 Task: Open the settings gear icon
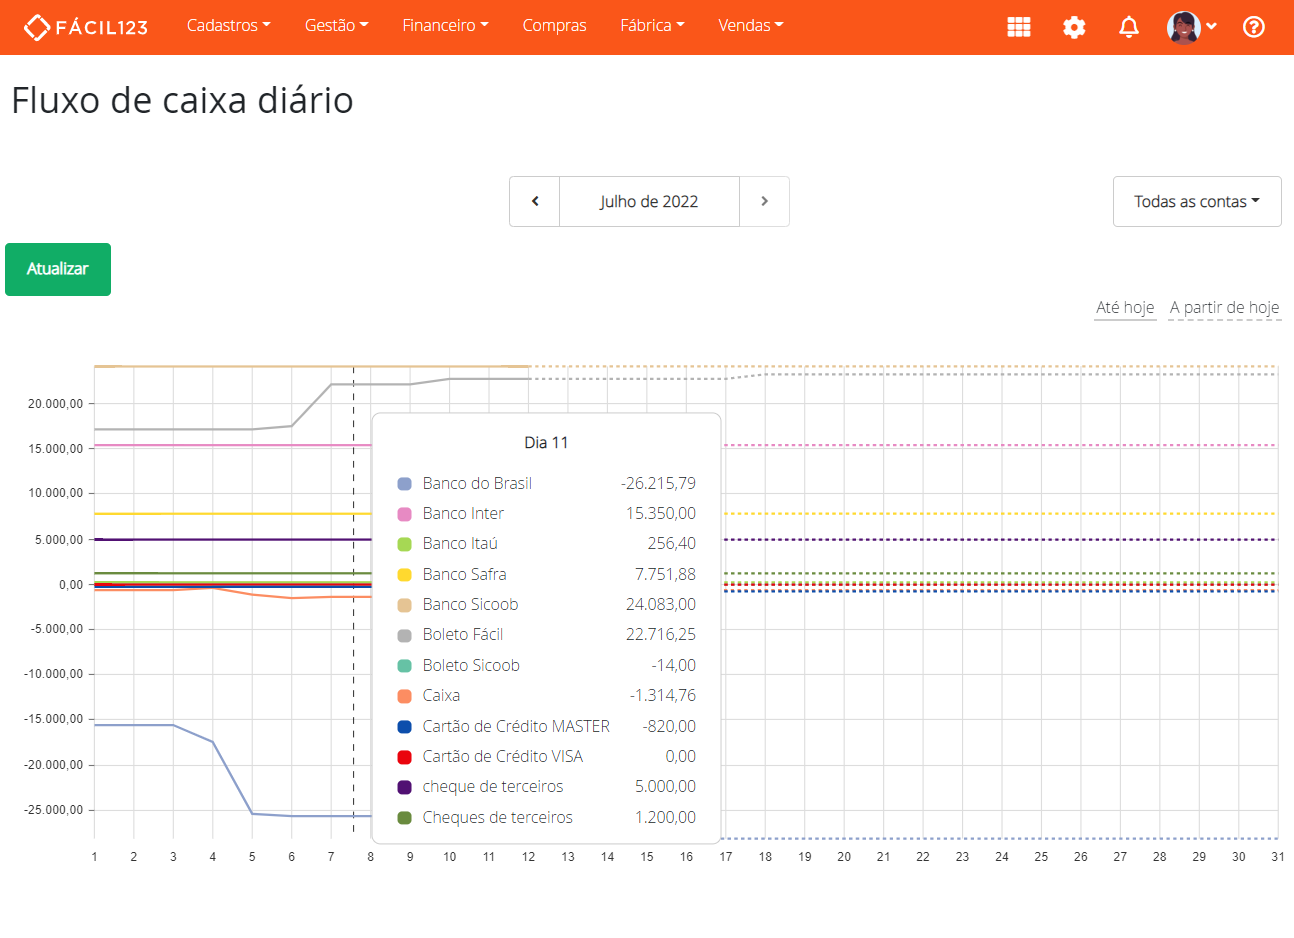coord(1074,27)
